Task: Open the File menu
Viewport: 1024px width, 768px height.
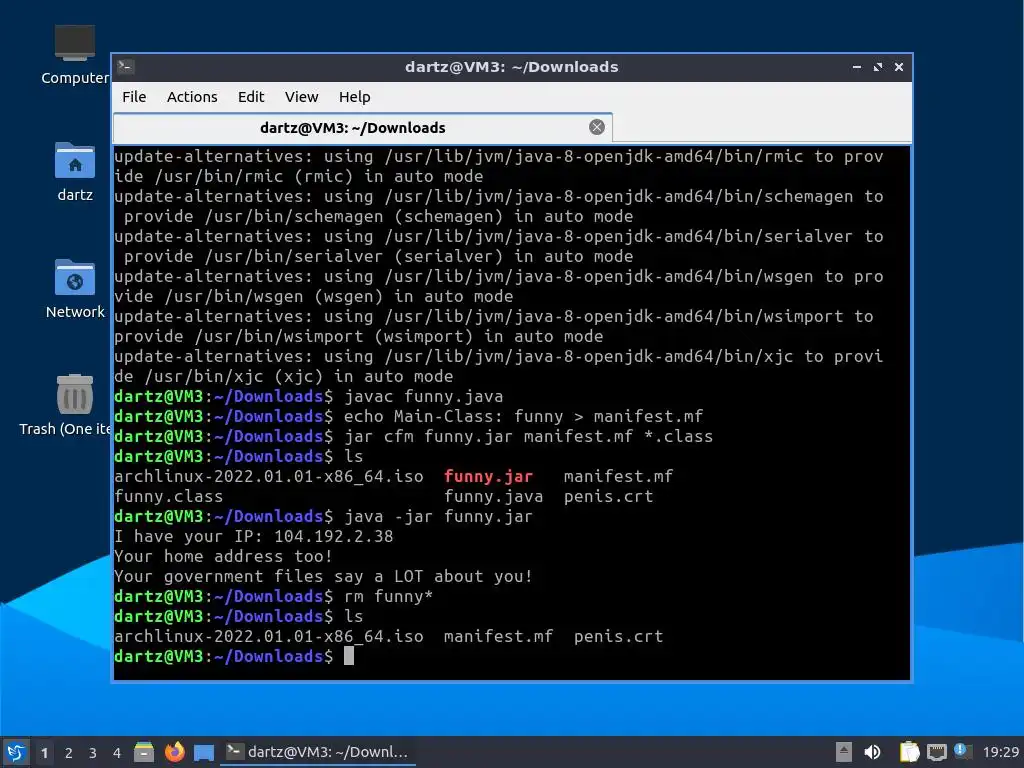Action: click(x=134, y=97)
